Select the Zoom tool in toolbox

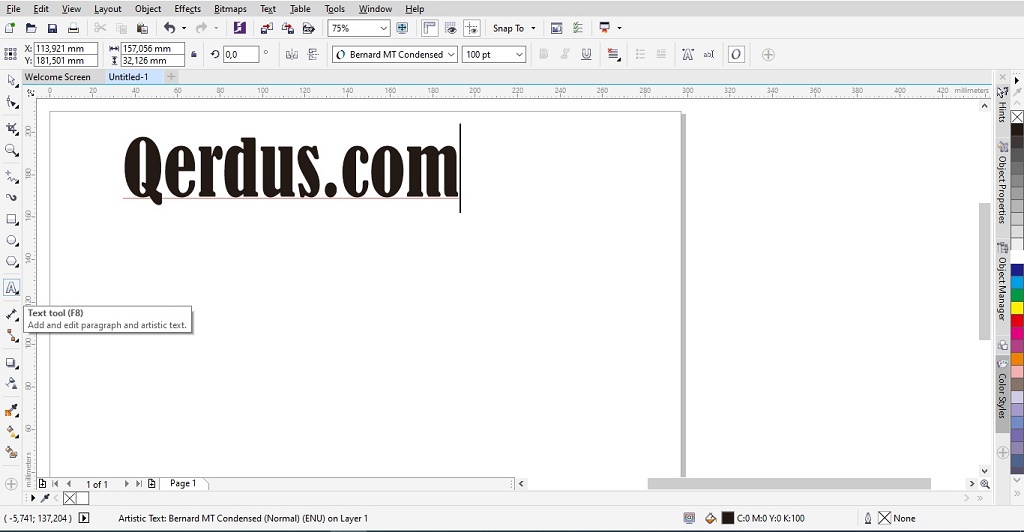point(11,150)
